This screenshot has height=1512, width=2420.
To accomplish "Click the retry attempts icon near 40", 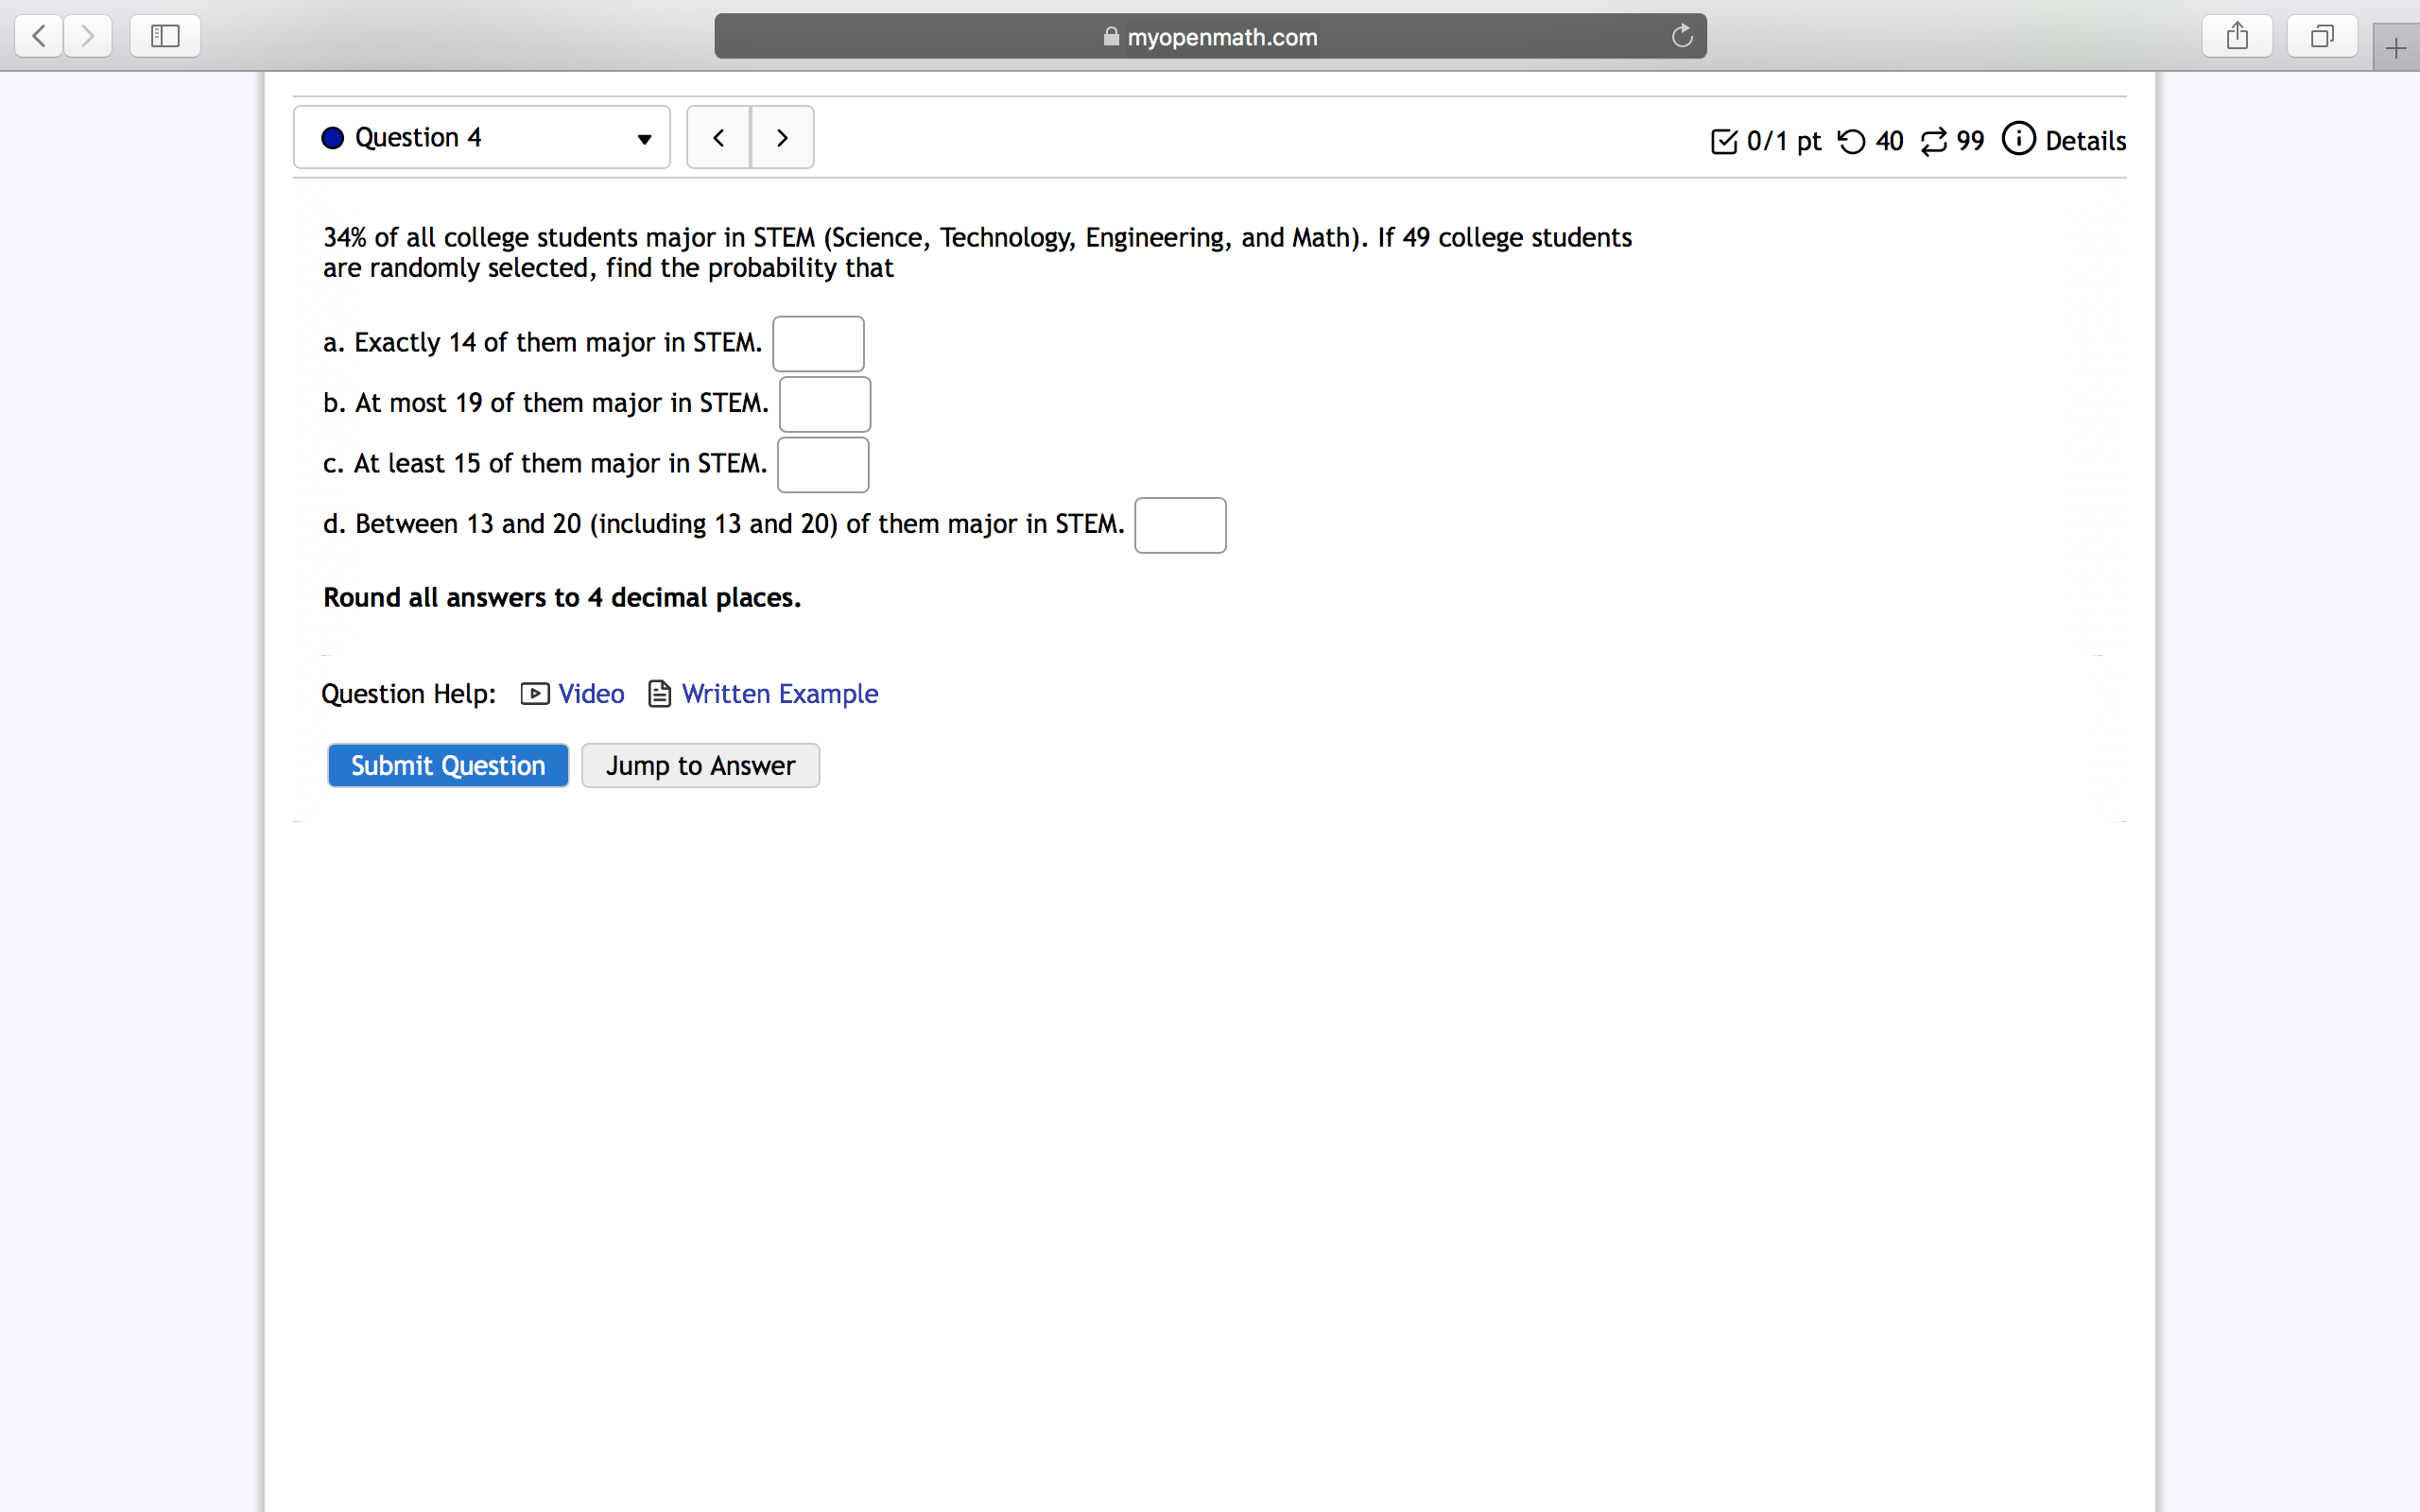I will click(1851, 141).
